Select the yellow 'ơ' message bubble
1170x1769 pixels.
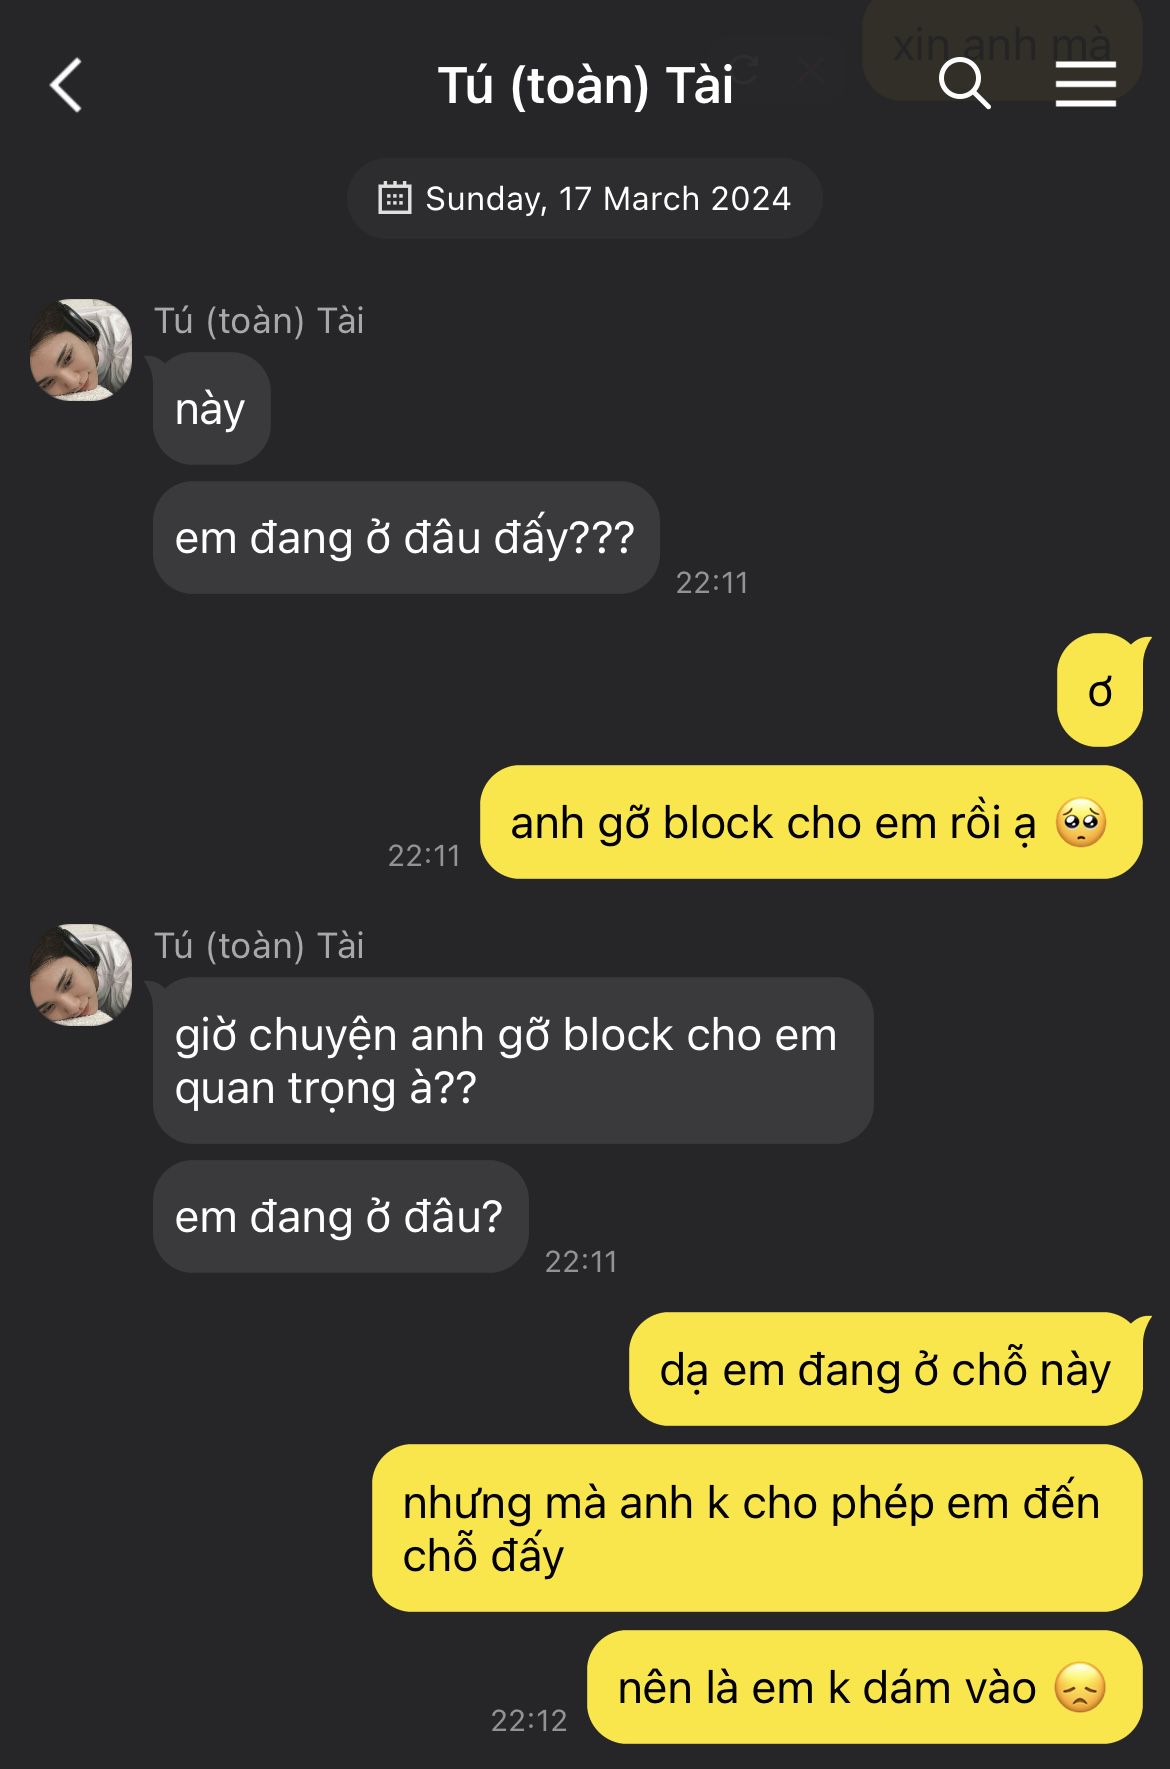click(x=1100, y=691)
